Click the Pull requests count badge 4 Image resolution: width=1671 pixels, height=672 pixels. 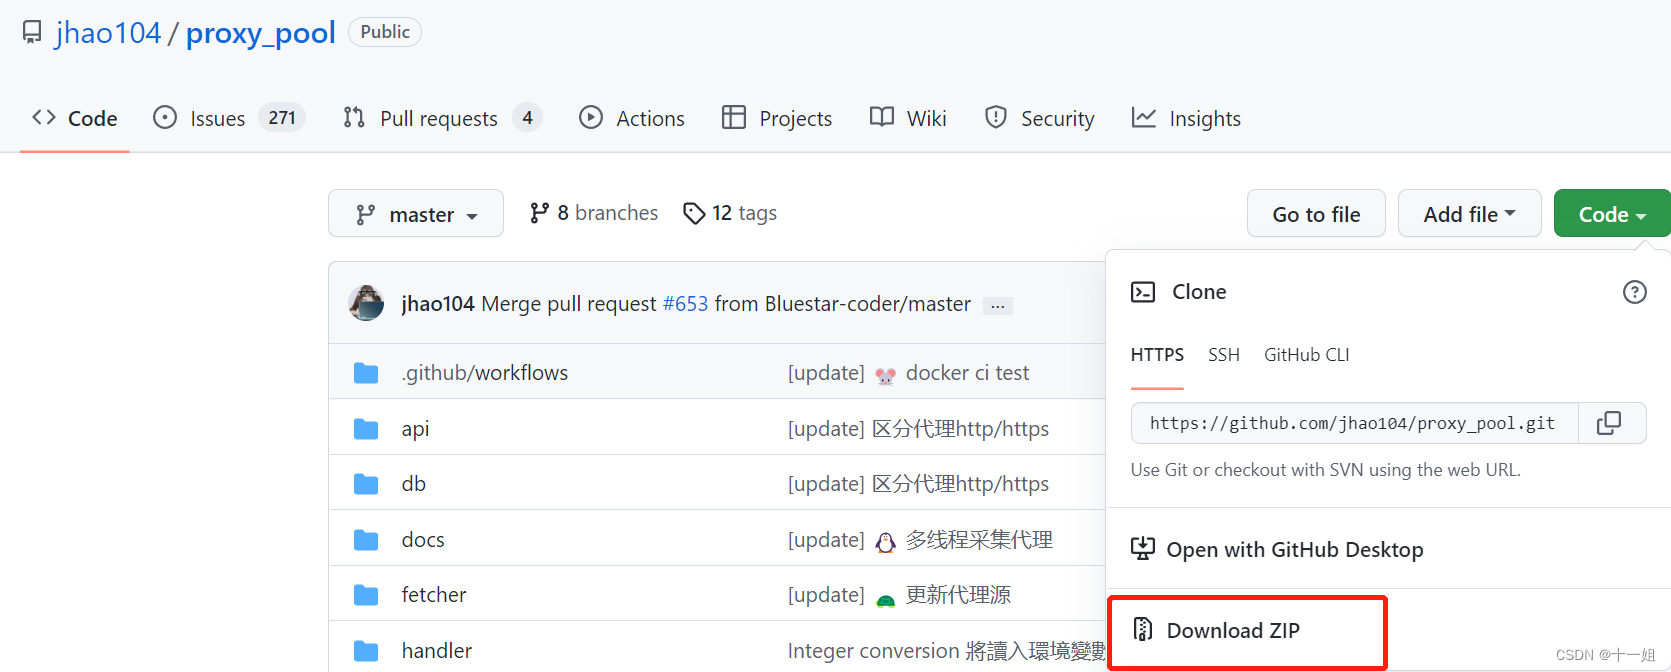(x=527, y=118)
